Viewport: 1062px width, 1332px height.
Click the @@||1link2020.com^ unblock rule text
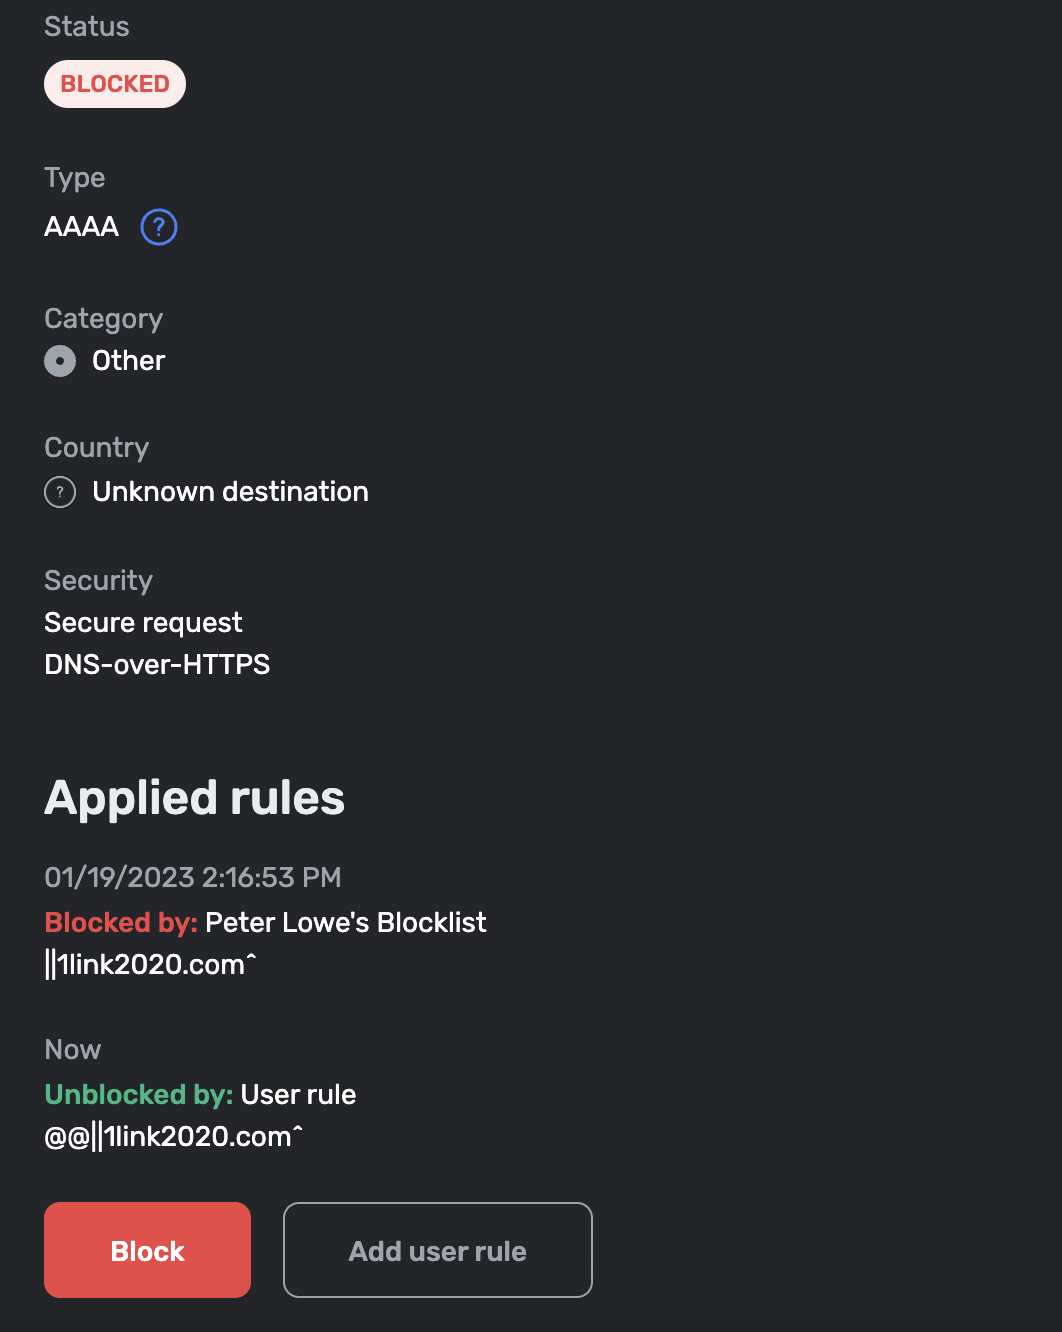coord(173,1137)
